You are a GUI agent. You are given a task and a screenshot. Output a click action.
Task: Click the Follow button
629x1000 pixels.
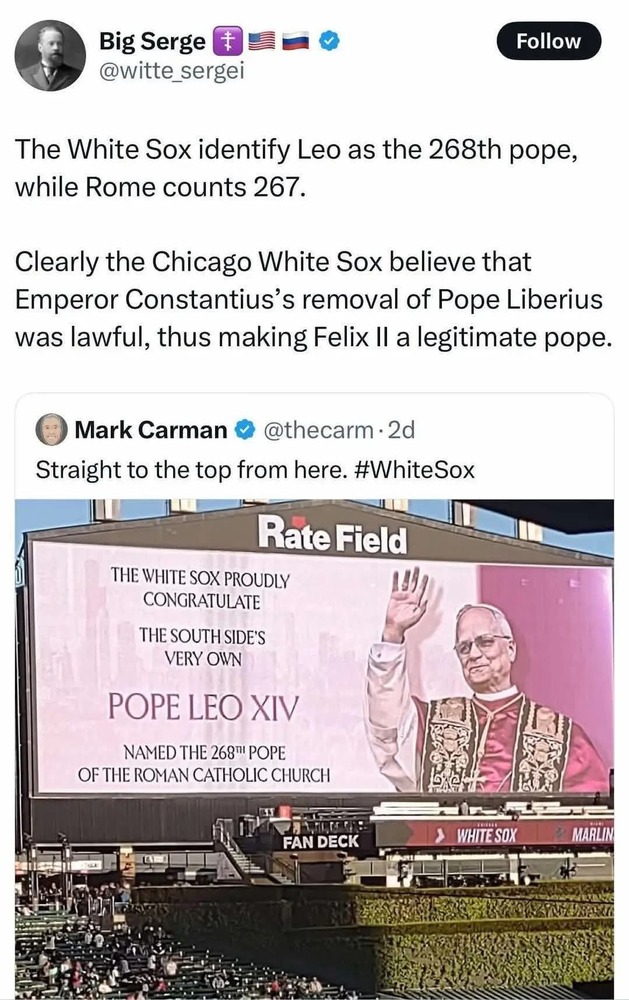pyautogui.click(x=549, y=41)
